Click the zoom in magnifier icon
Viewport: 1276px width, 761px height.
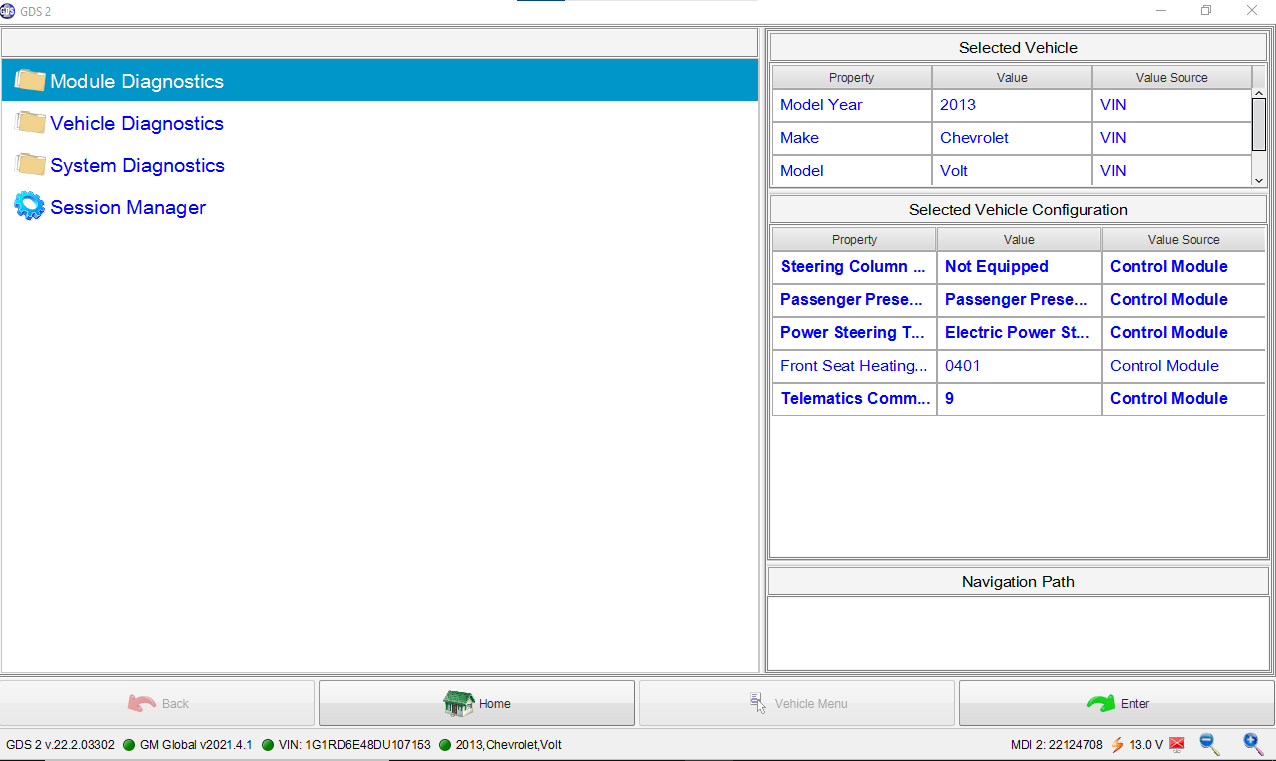click(x=1253, y=744)
